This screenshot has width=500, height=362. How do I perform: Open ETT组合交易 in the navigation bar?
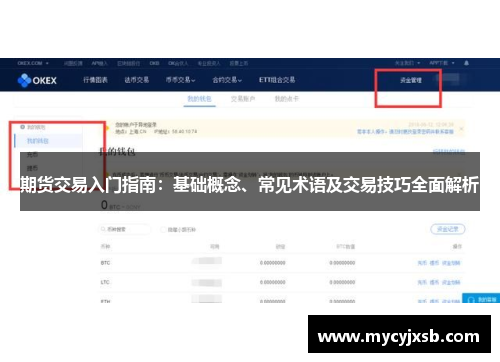coord(277,80)
